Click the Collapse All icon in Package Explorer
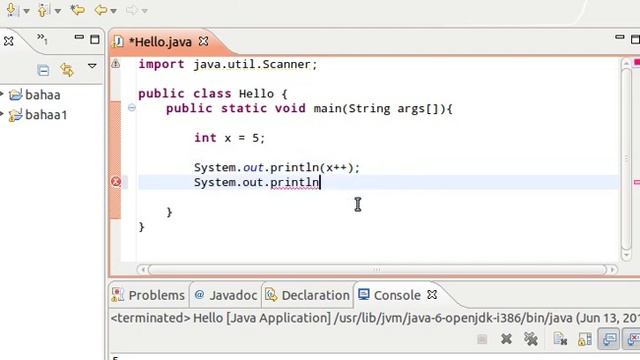 pyautogui.click(x=43, y=70)
